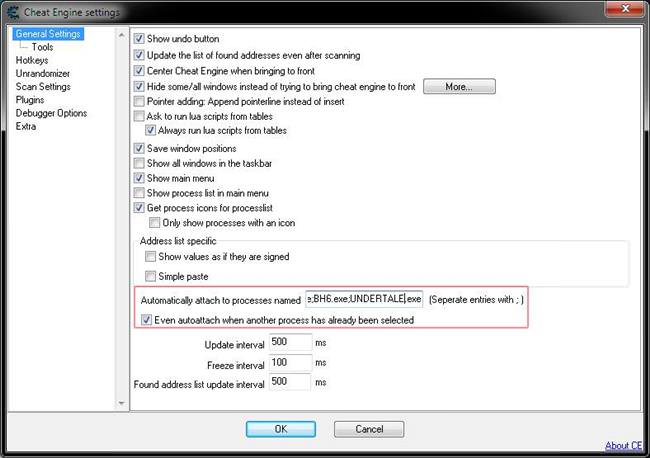Open the About CE link
650x458 pixels.
click(x=623, y=446)
